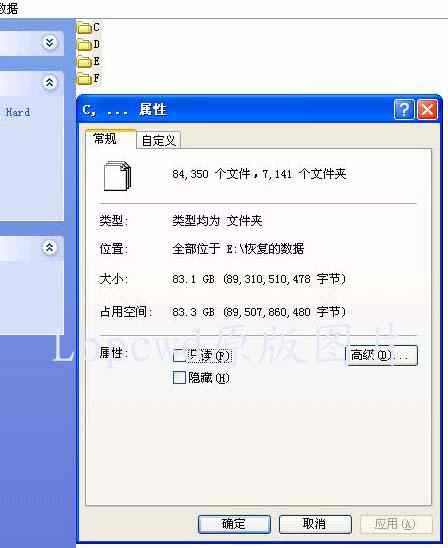
Task: Toggle the 只读 read-only checkbox
Action: click(x=179, y=356)
